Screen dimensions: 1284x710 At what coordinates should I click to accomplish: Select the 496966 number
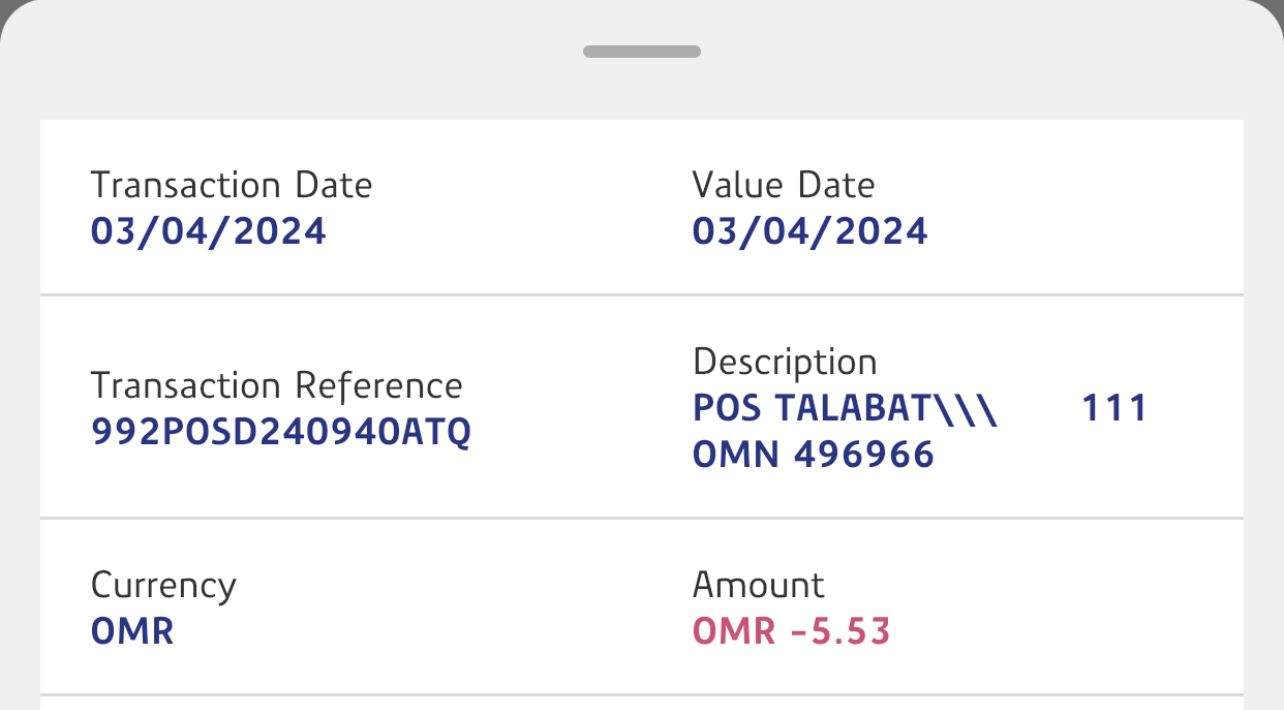(864, 455)
